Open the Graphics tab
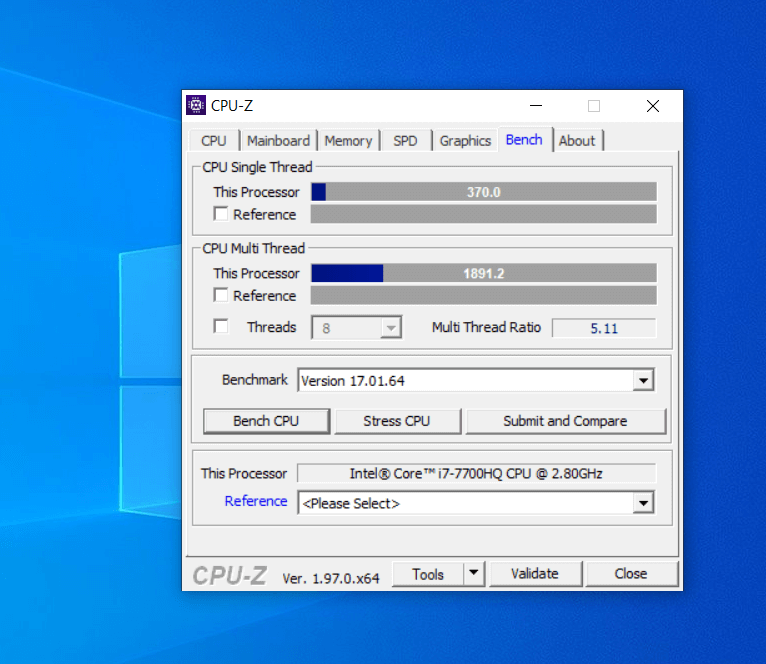Viewport: 766px width, 664px height. pos(465,141)
